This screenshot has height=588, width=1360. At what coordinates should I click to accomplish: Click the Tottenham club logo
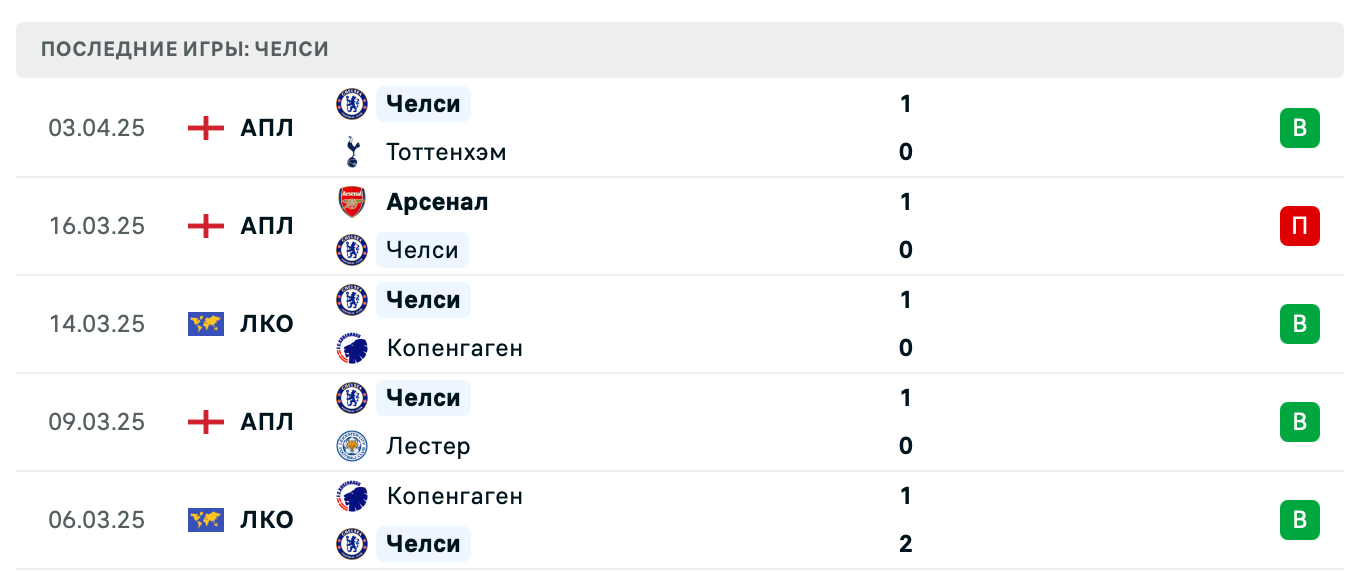click(x=352, y=152)
